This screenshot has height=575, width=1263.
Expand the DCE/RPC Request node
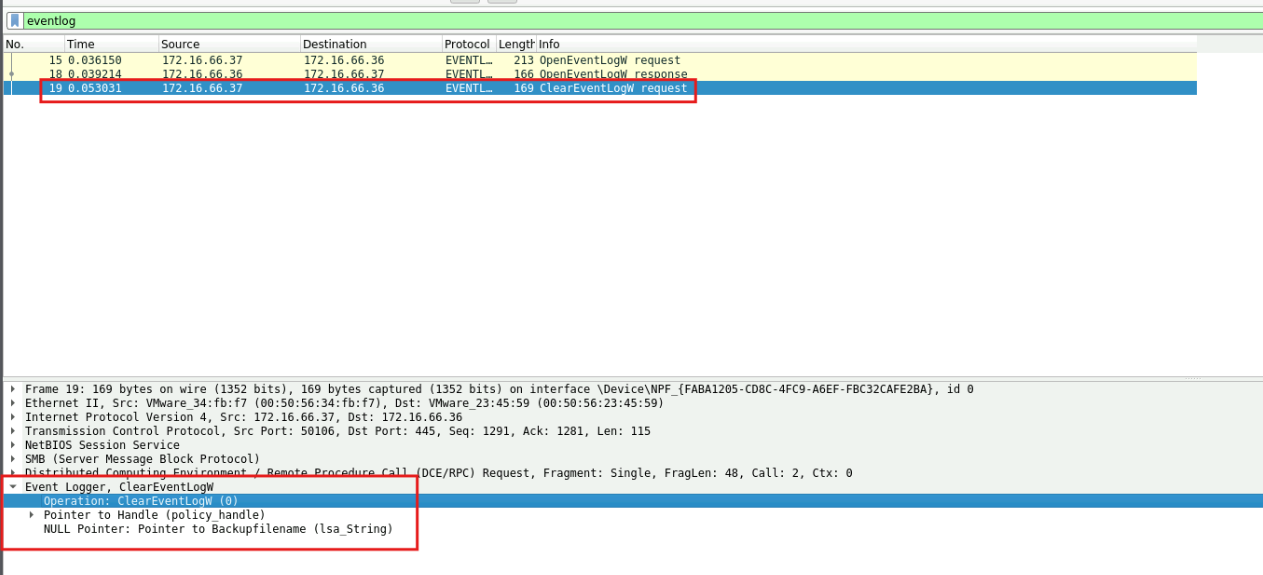[x=14, y=473]
